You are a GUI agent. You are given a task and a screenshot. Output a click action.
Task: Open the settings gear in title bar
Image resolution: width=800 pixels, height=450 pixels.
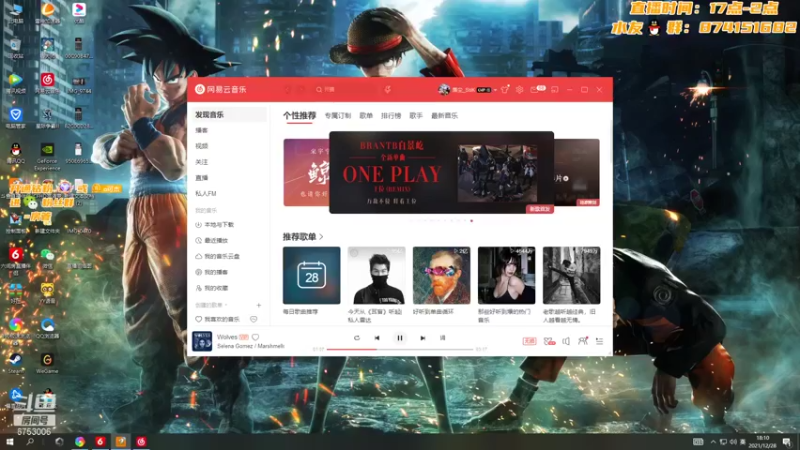pyautogui.click(x=519, y=90)
